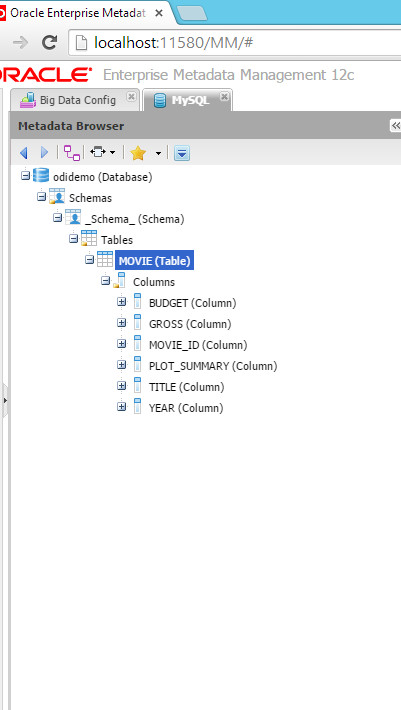The width and height of the screenshot is (401, 710).
Task: Select the Tables tree item
Action: (117, 240)
